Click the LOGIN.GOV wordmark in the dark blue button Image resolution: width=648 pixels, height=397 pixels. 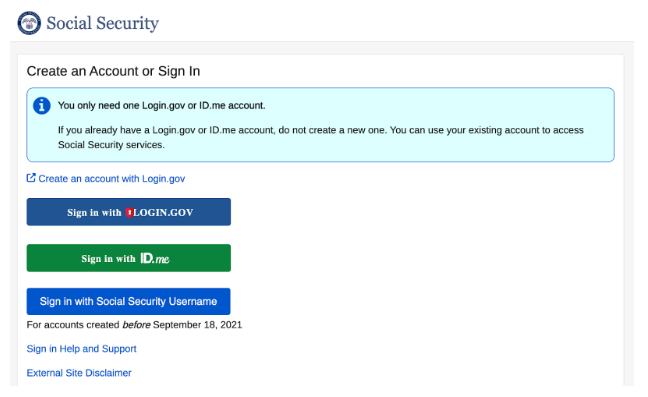pyautogui.click(x=163, y=212)
